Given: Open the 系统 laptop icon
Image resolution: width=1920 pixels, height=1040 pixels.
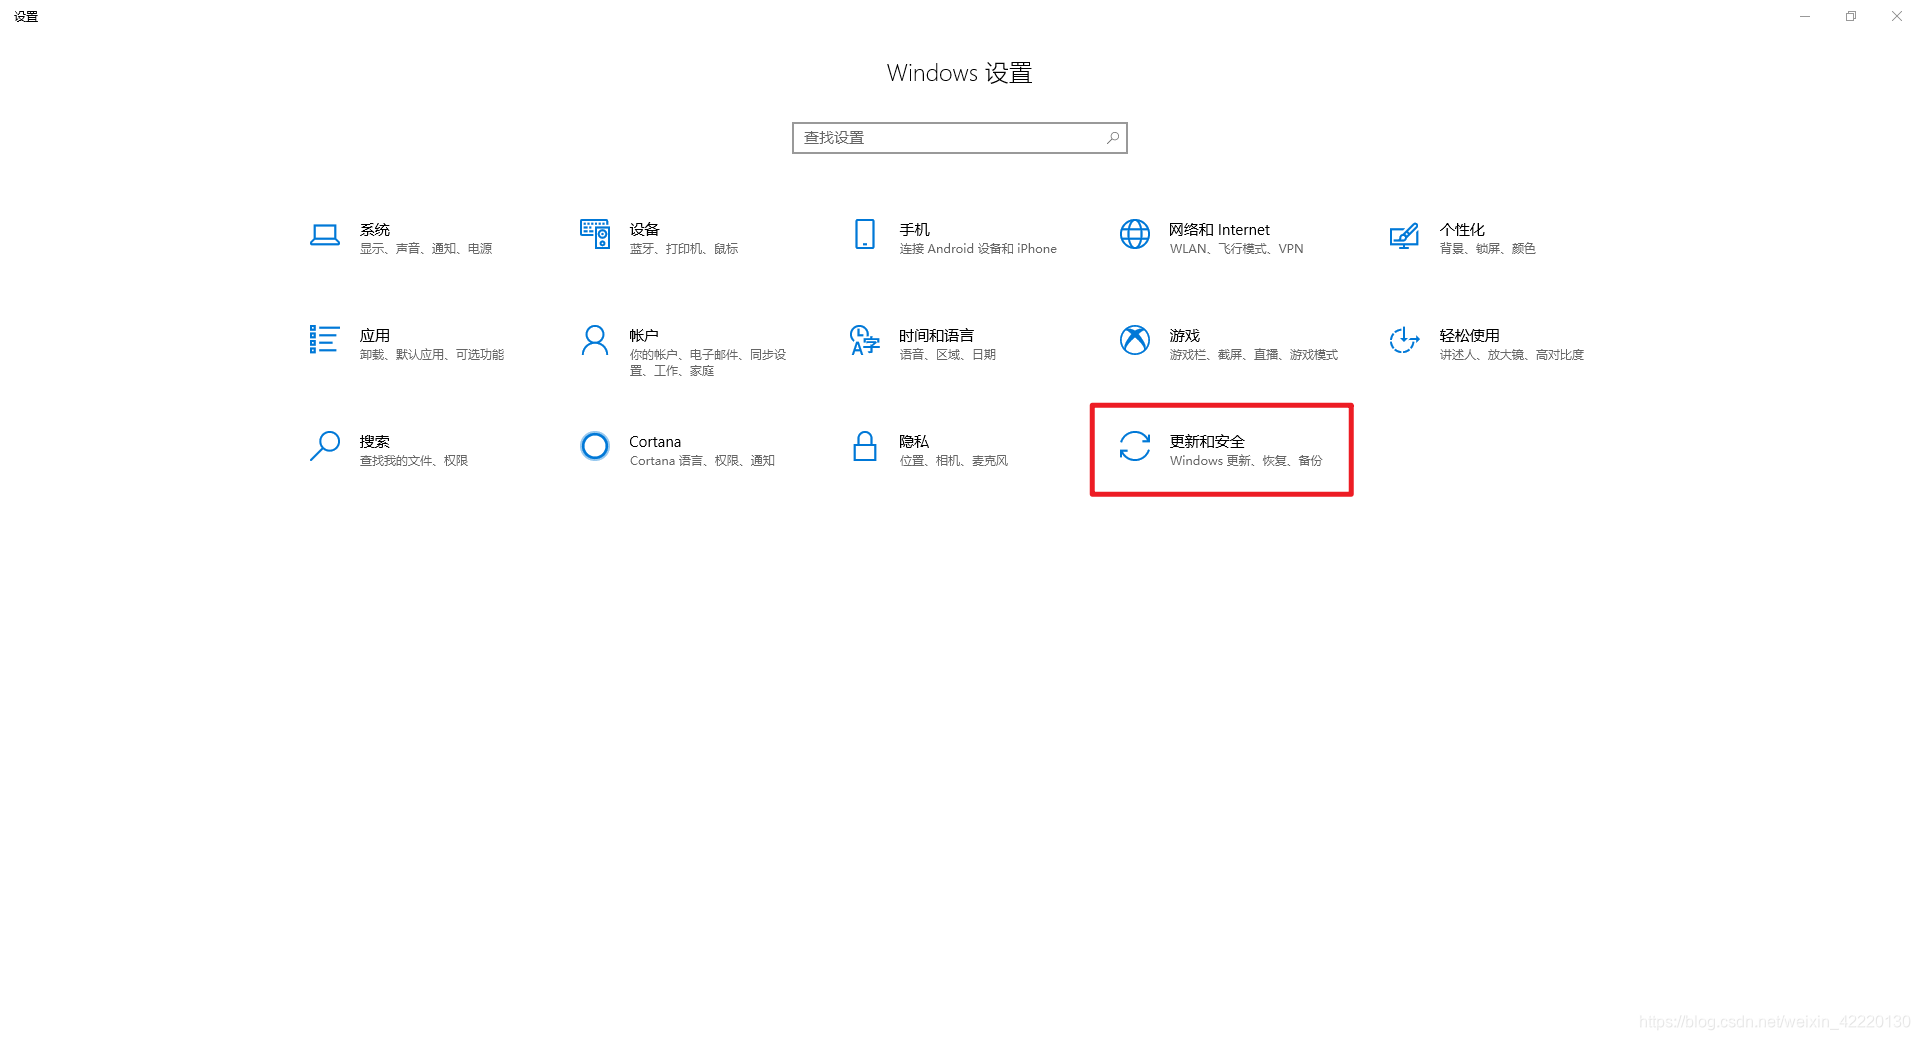Looking at the screenshot, I should [325, 235].
